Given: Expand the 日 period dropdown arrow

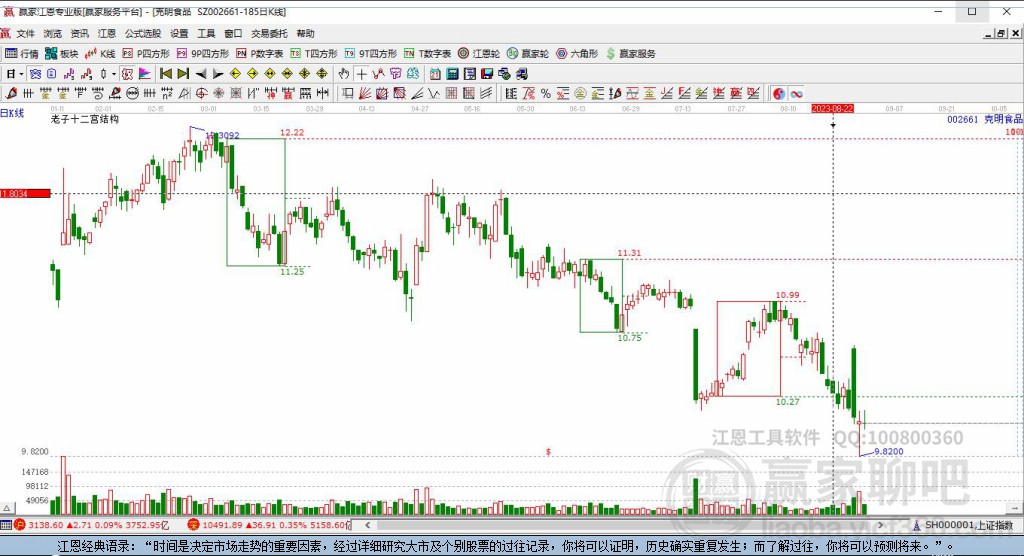Looking at the screenshot, I should pyautogui.click(x=21, y=74).
